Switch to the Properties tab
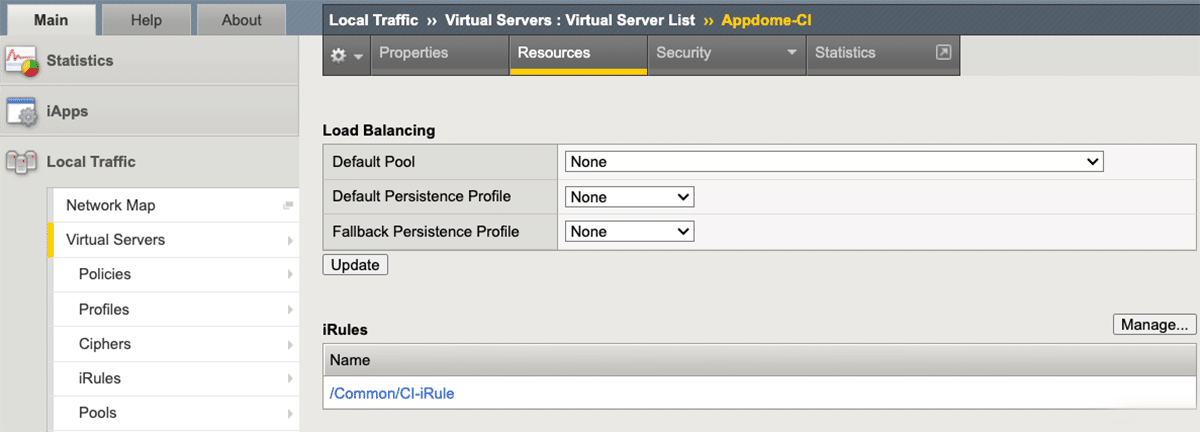This screenshot has width=1200, height=432. point(413,53)
